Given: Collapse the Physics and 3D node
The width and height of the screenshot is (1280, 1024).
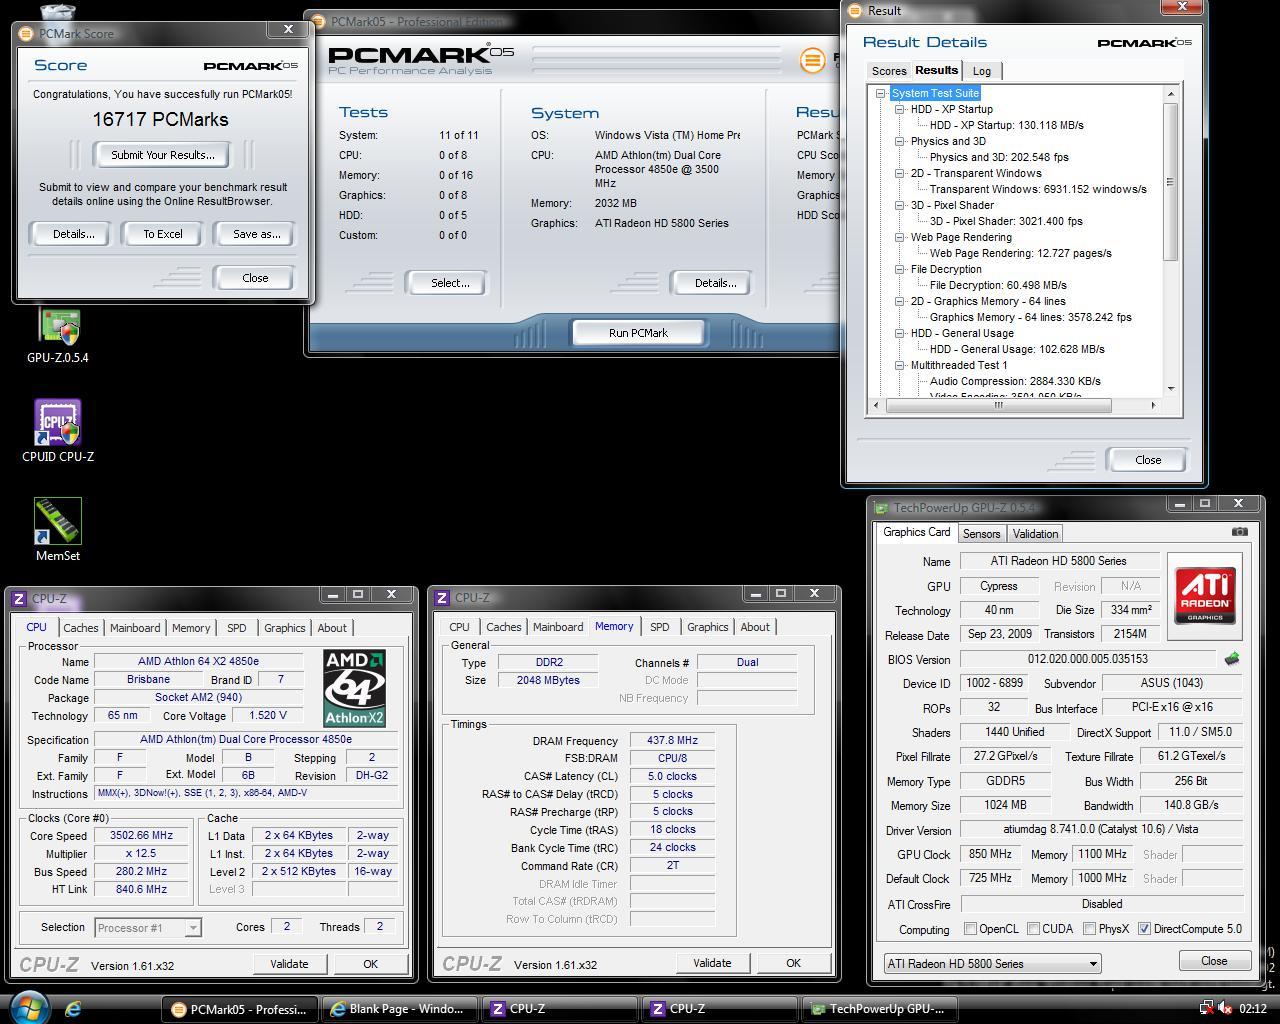Looking at the screenshot, I should [900, 141].
